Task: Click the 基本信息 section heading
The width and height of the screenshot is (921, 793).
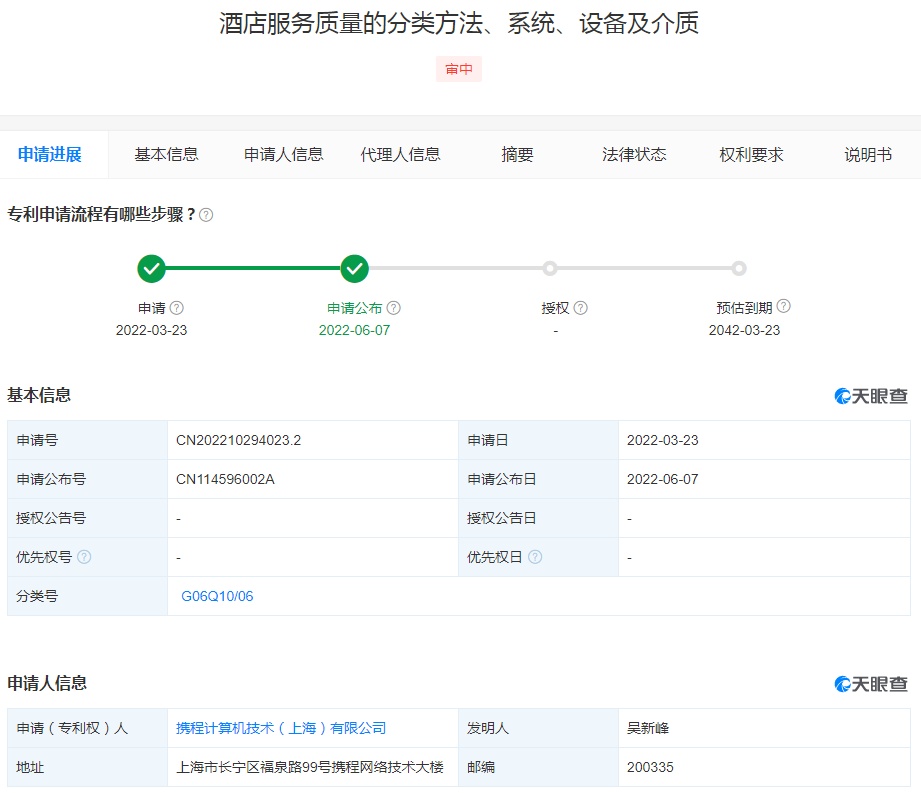Action: coord(39,395)
